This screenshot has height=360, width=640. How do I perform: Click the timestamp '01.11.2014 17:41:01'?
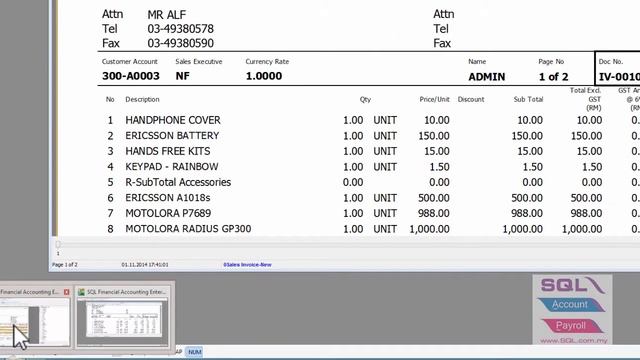[145, 265]
